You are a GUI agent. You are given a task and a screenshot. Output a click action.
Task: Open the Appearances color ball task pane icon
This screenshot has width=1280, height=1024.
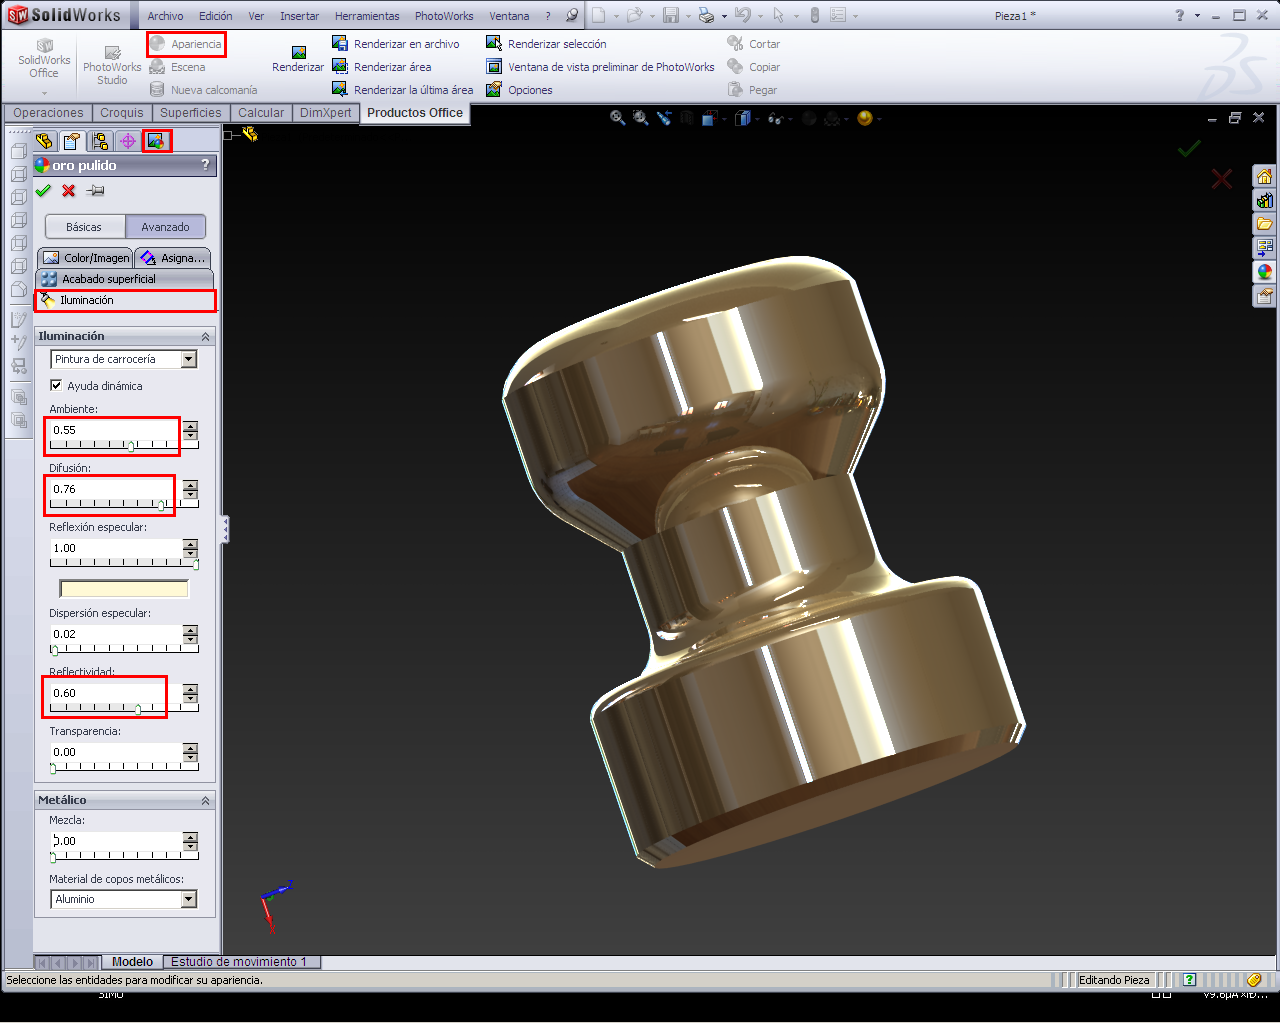(1265, 272)
